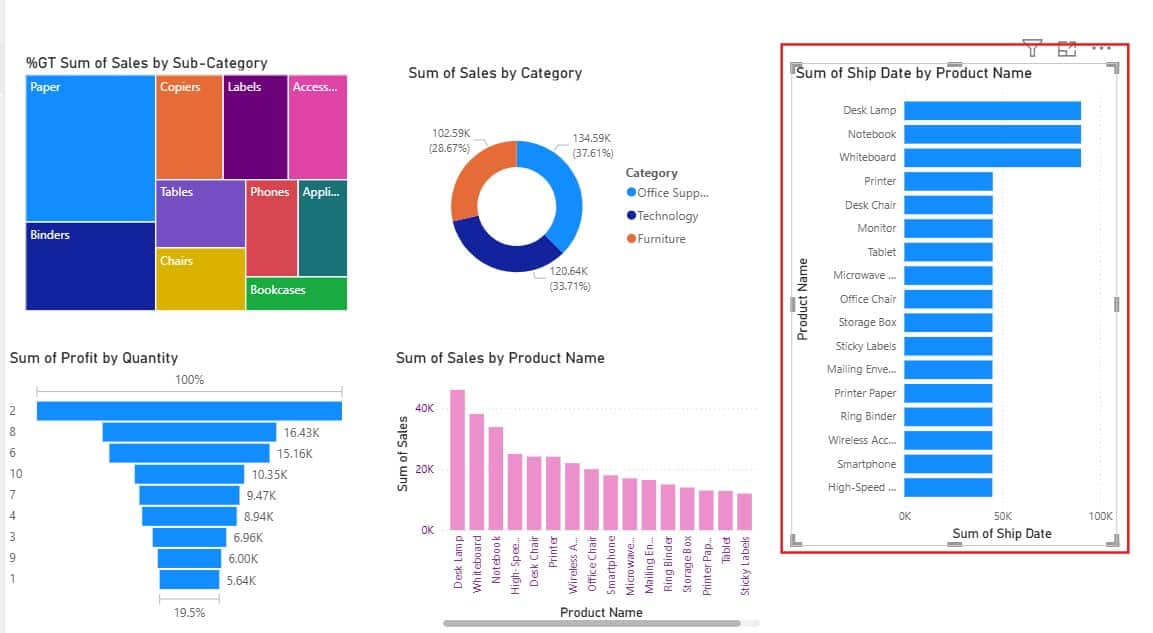Select the funnel bar labeled 5.64K
Screen dimensions: 1153x633
[189, 579]
